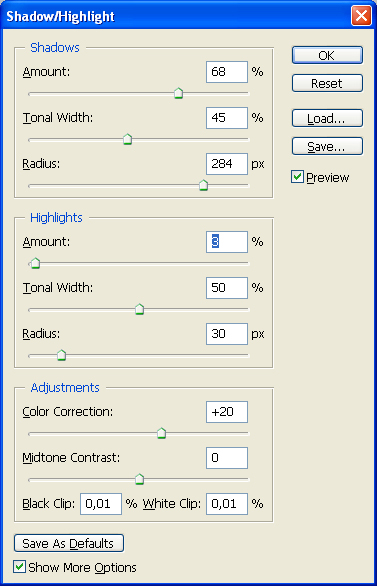This screenshot has width=377, height=586.
Task: Click the OK button
Action: [x=327, y=55]
